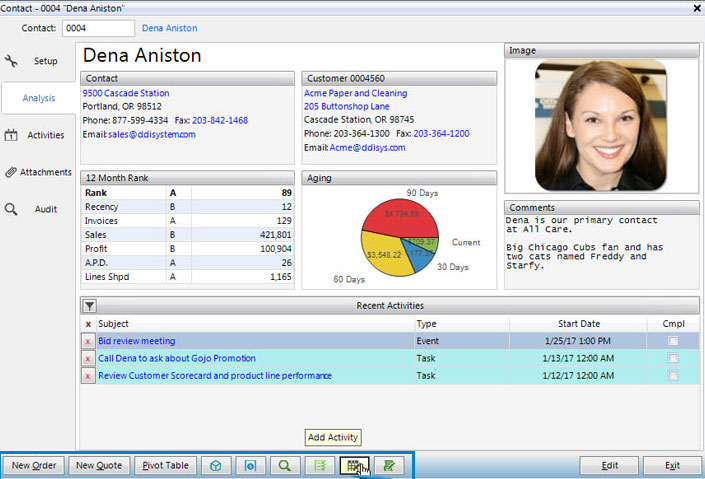Click the Activities calendar icon
The width and height of the screenshot is (705, 479).
click(11, 135)
